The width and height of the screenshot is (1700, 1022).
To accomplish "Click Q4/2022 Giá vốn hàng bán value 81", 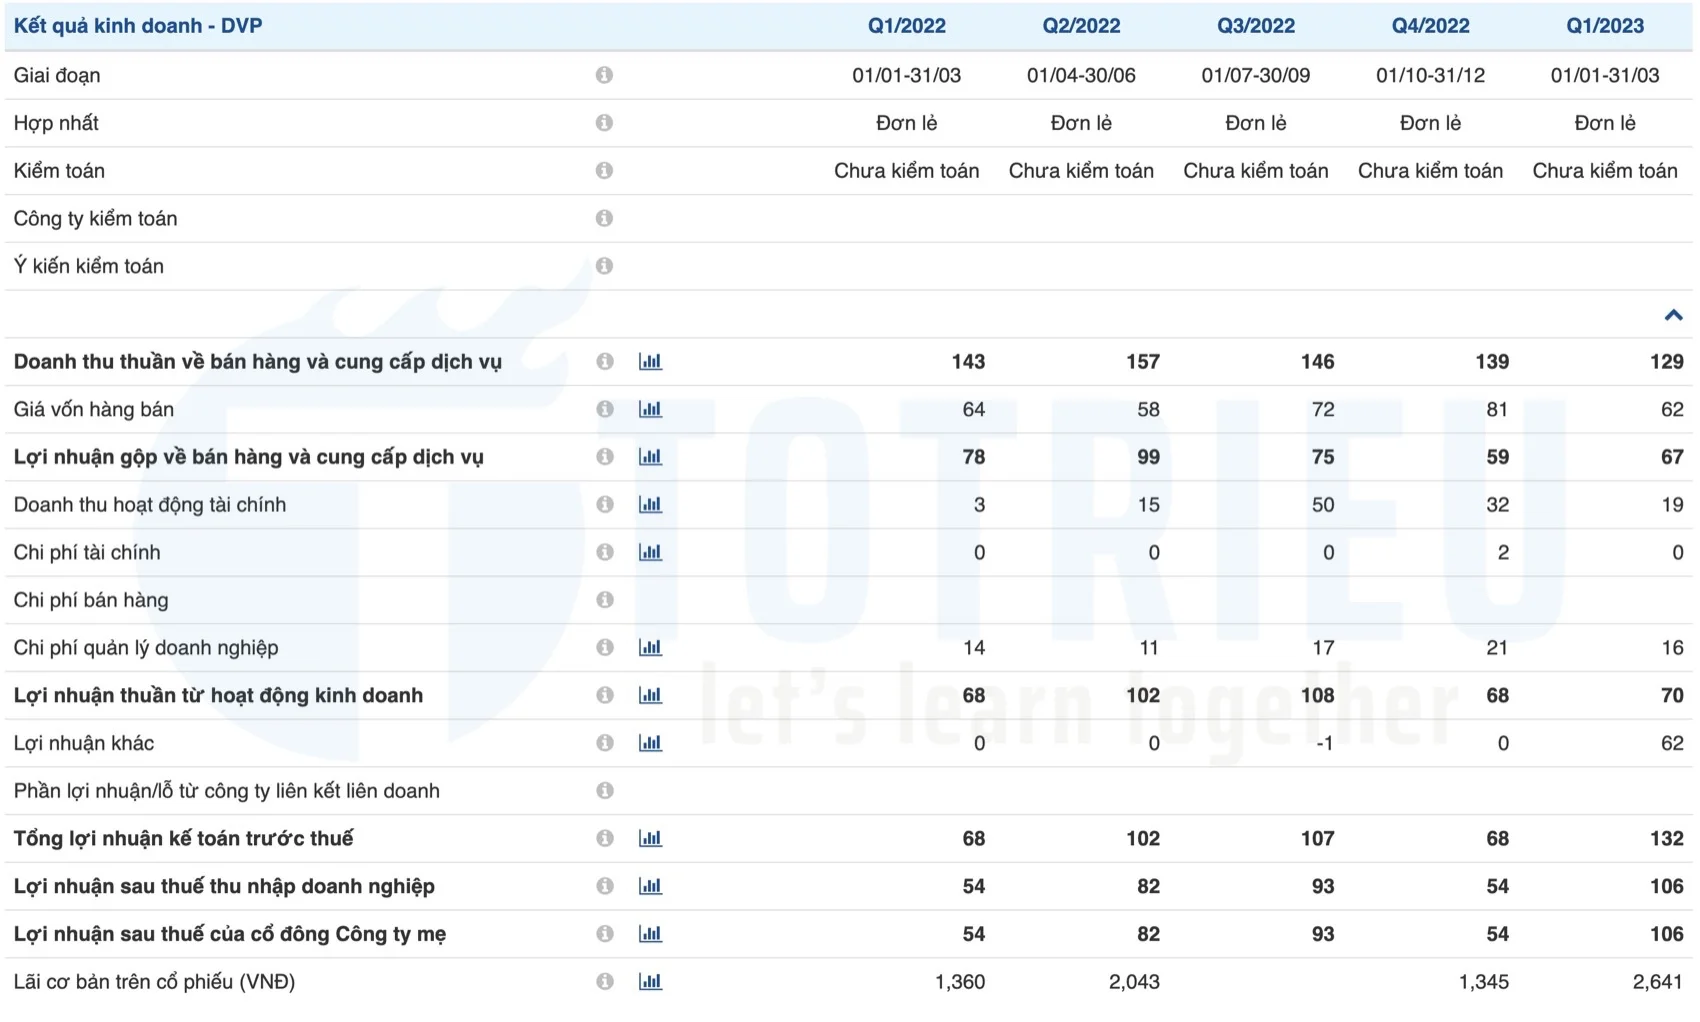I will coord(1497,409).
